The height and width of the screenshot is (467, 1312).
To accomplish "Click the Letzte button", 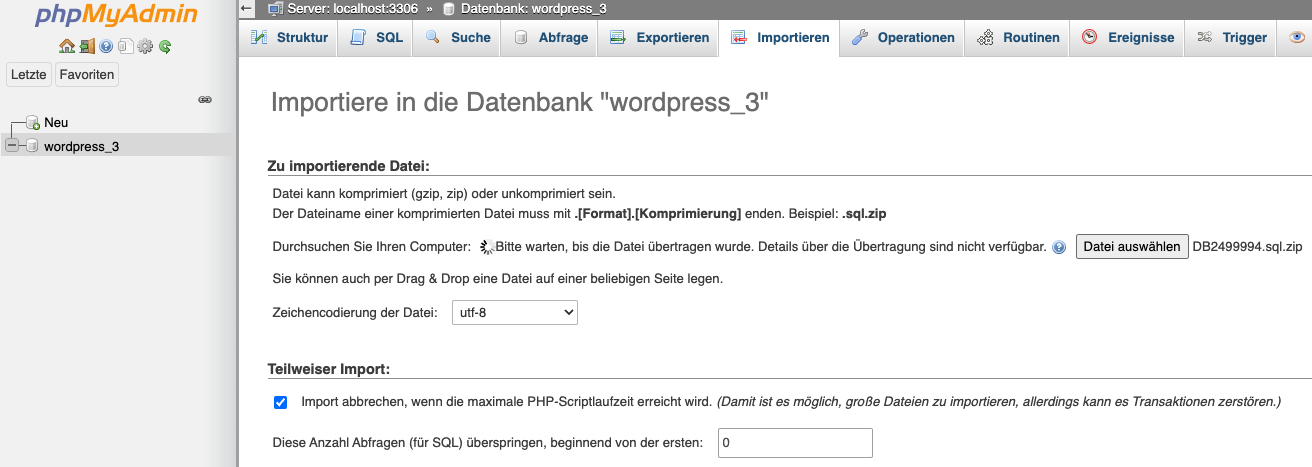I will [29, 74].
